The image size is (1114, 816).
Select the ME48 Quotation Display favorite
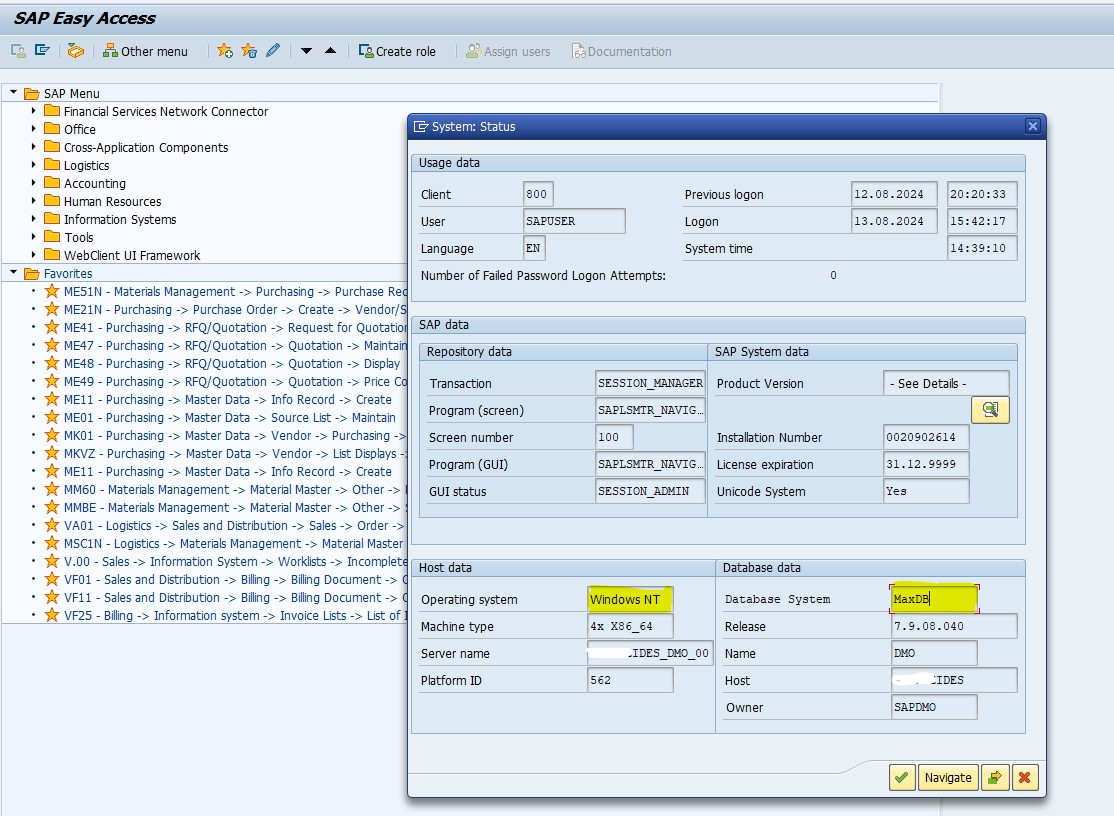[232, 364]
